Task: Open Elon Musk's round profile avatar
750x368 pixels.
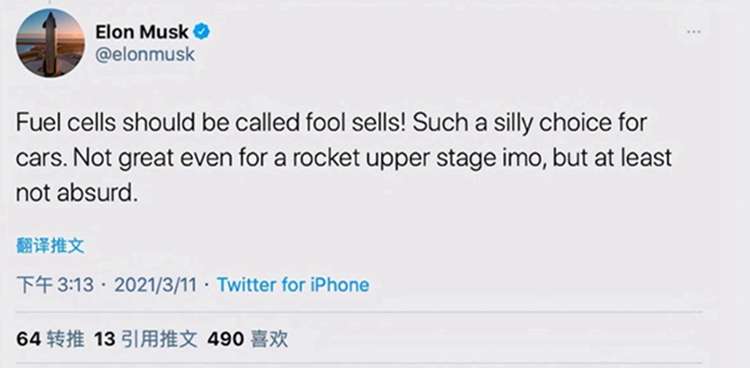Action: [x=50, y=43]
